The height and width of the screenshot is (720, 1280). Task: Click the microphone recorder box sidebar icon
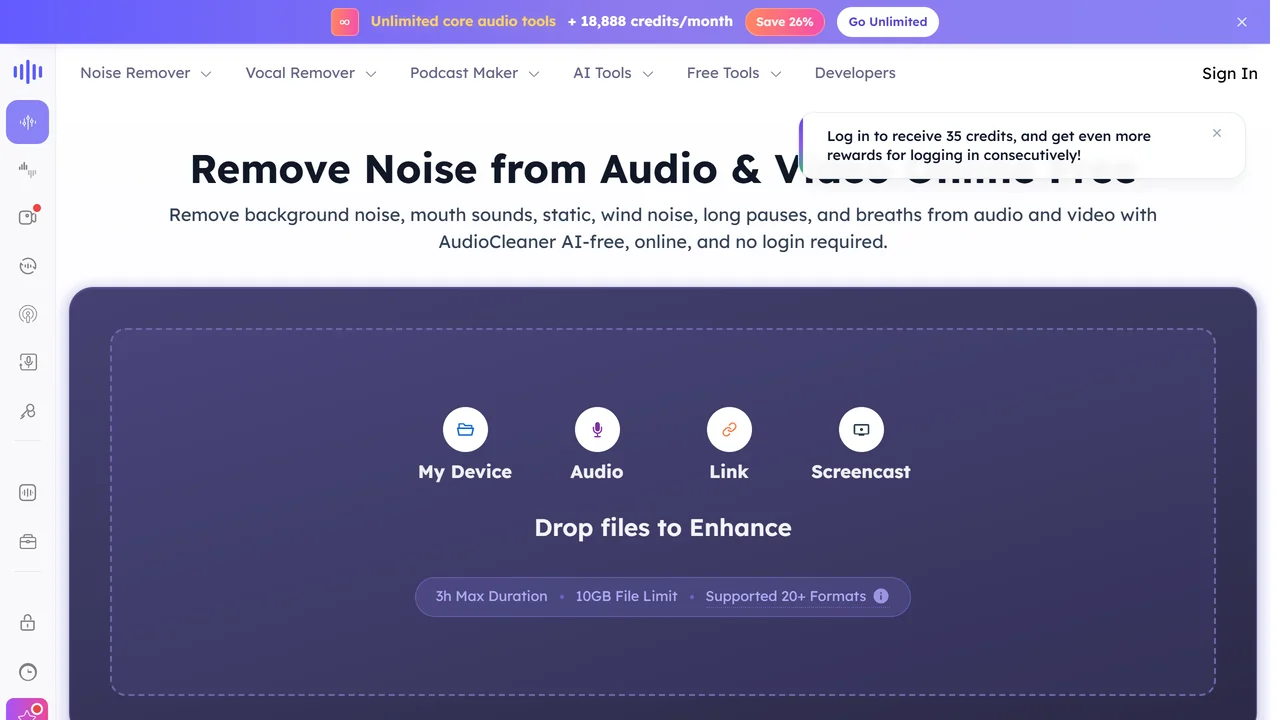28,362
